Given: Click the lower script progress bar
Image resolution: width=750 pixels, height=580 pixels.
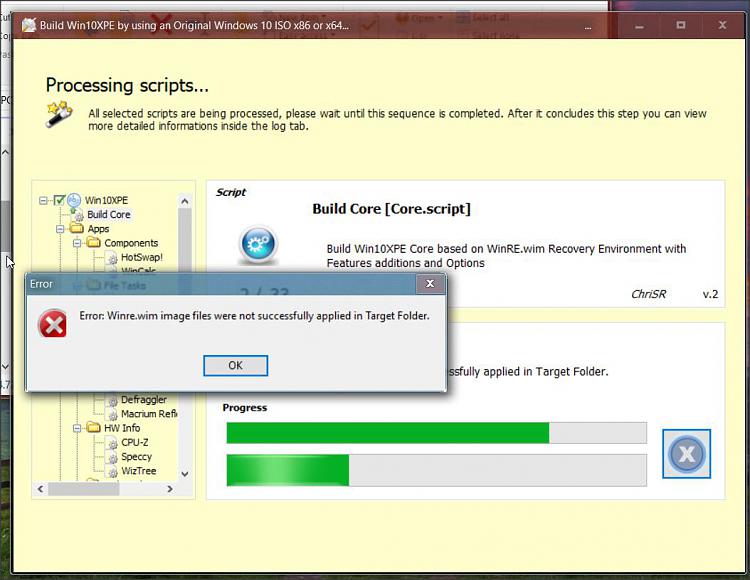Looking at the screenshot, I should (437, 470).
